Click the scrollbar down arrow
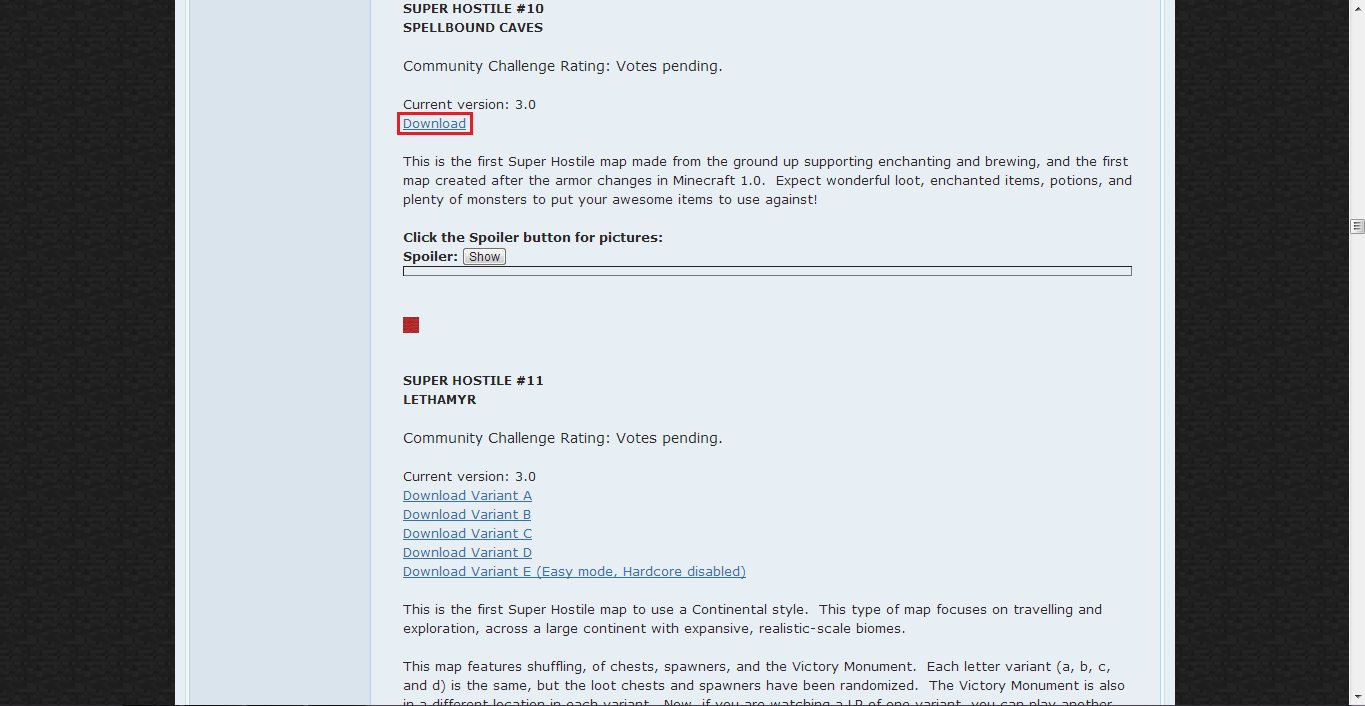The width and height of the screenshot is (1365, 706). 1357,697
